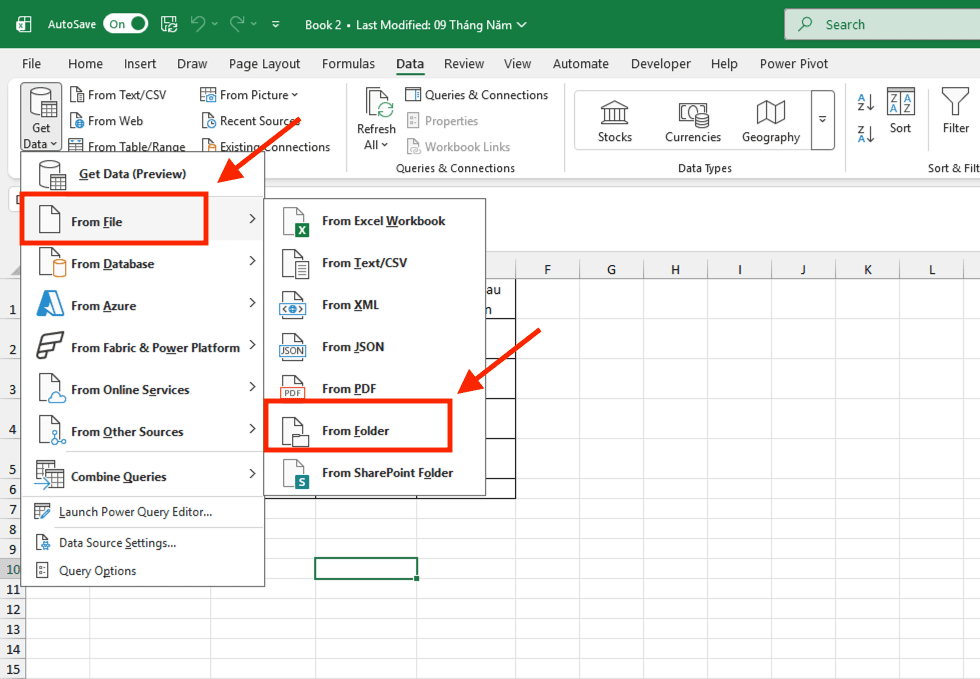The height and width of the screenshot is (679, 980).
Task: Select column K header
Action: [x=868, y=269]
